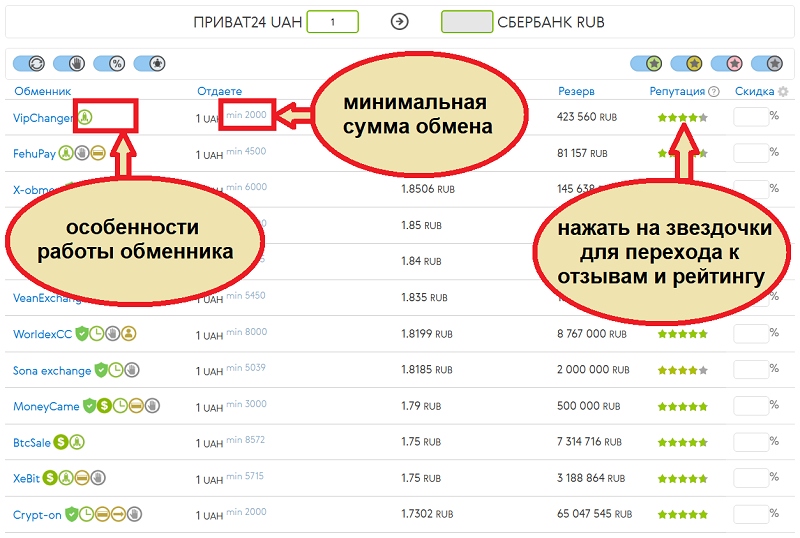Image resolution: width=800 pixels, height=538 pixels.
Task: Click the gray hand icon next to Crypt-on
Action: click(135, 514)
